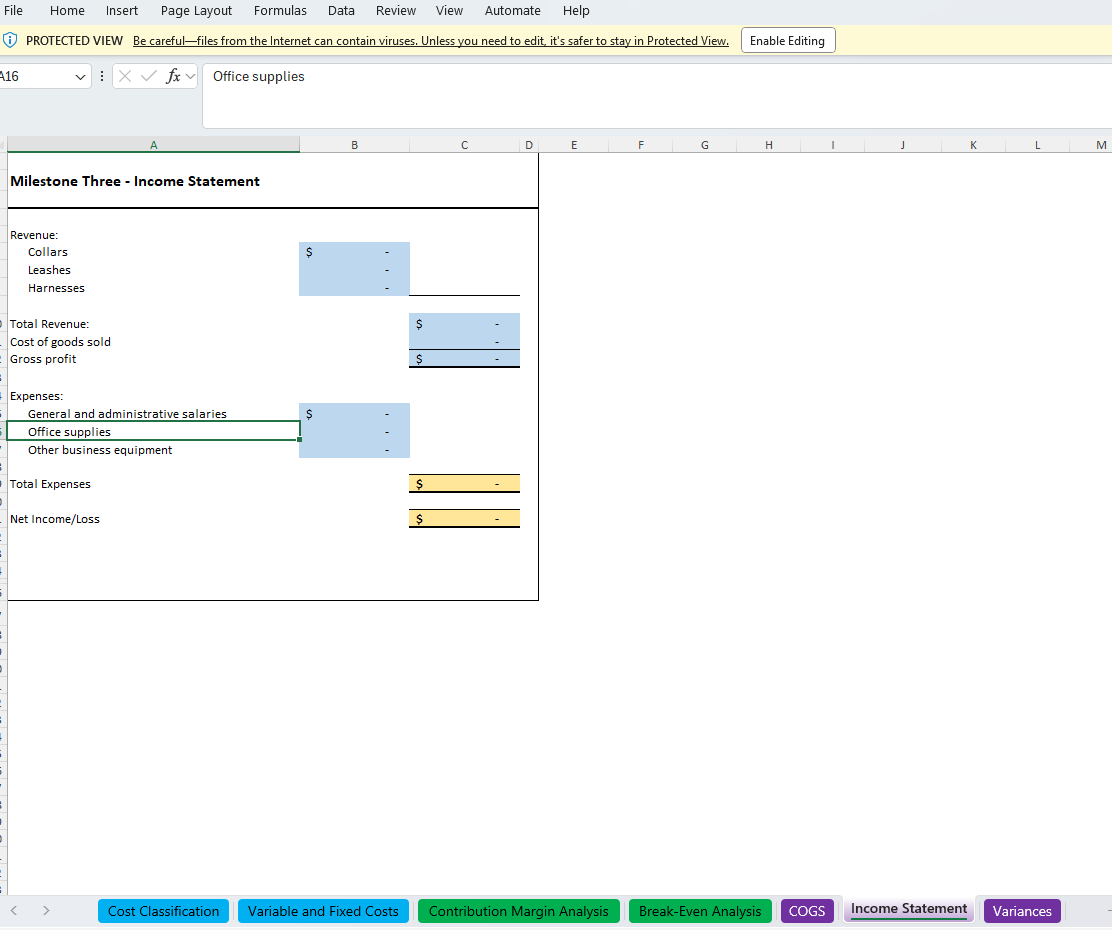Switch to Contribution Margin Analysis sheet
The width and height of the screenshot is (1112, 930).
(518, 912)
